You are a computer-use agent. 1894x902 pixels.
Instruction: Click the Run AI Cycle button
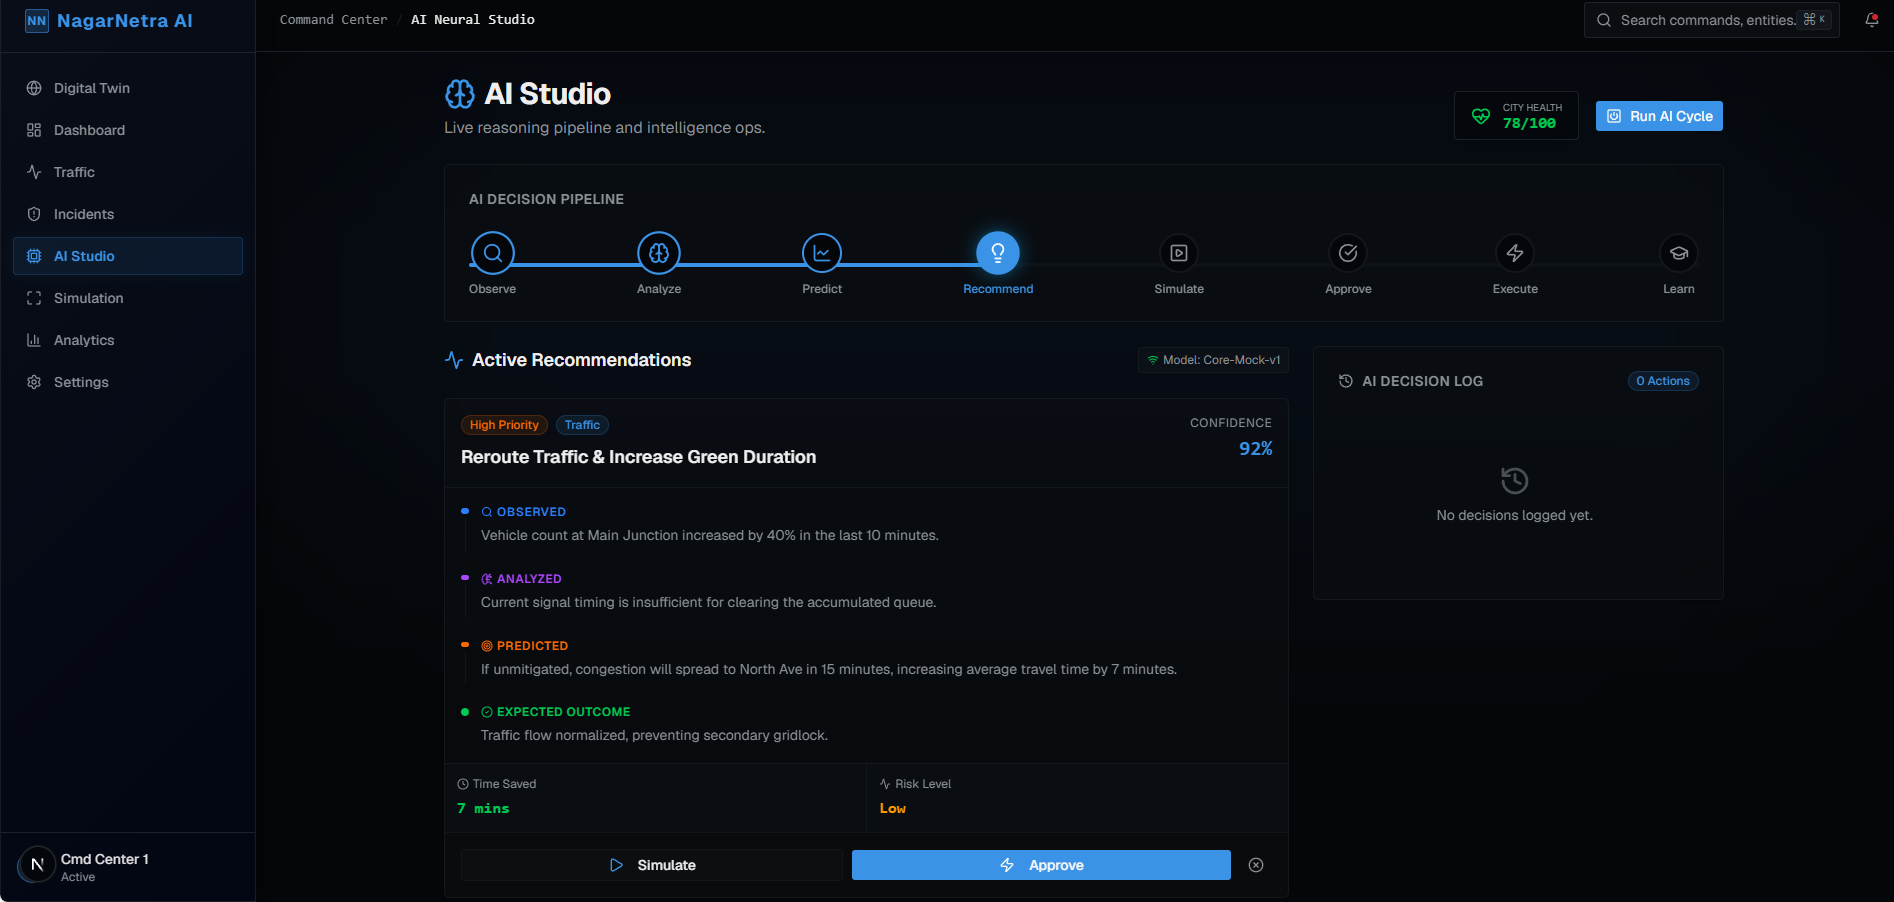(x=1659, y=116)
